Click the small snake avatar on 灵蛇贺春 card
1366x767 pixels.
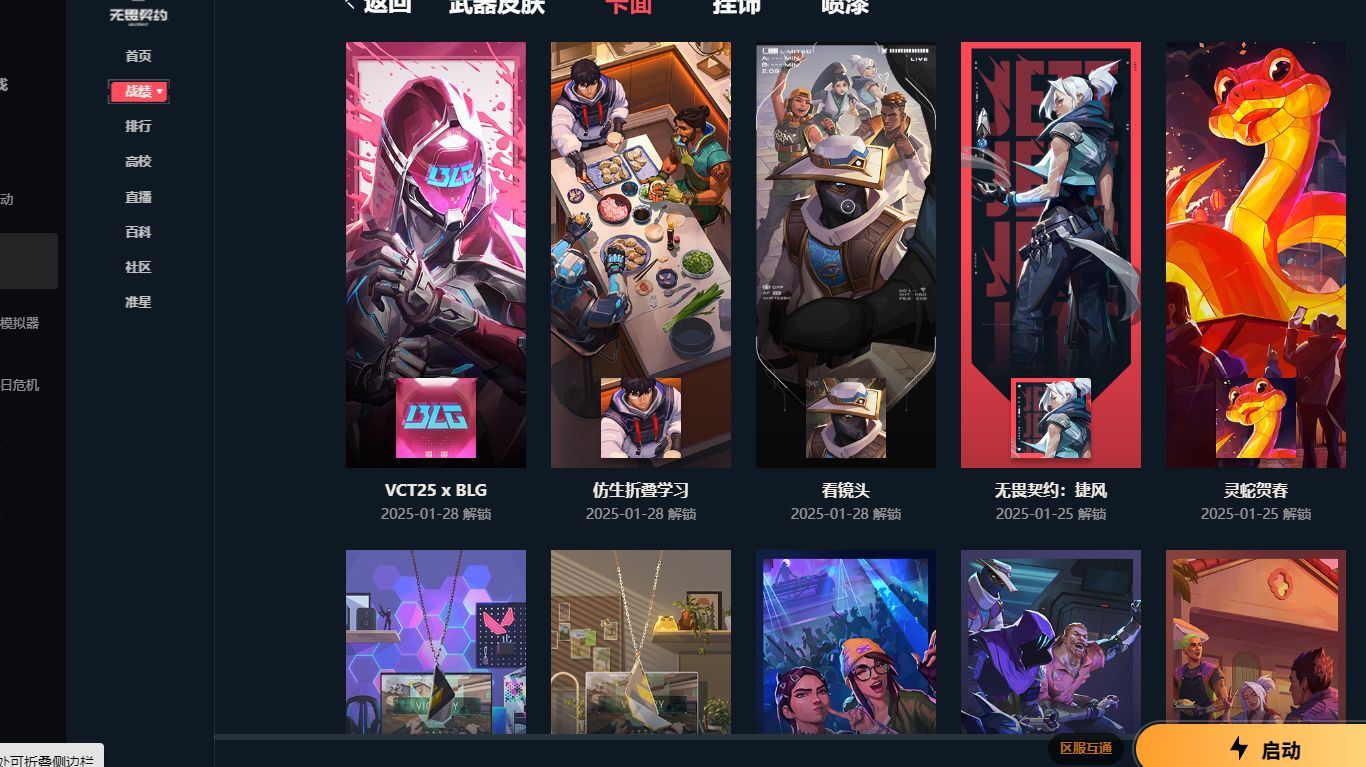pyautogui.click(x=1256, y=418)
